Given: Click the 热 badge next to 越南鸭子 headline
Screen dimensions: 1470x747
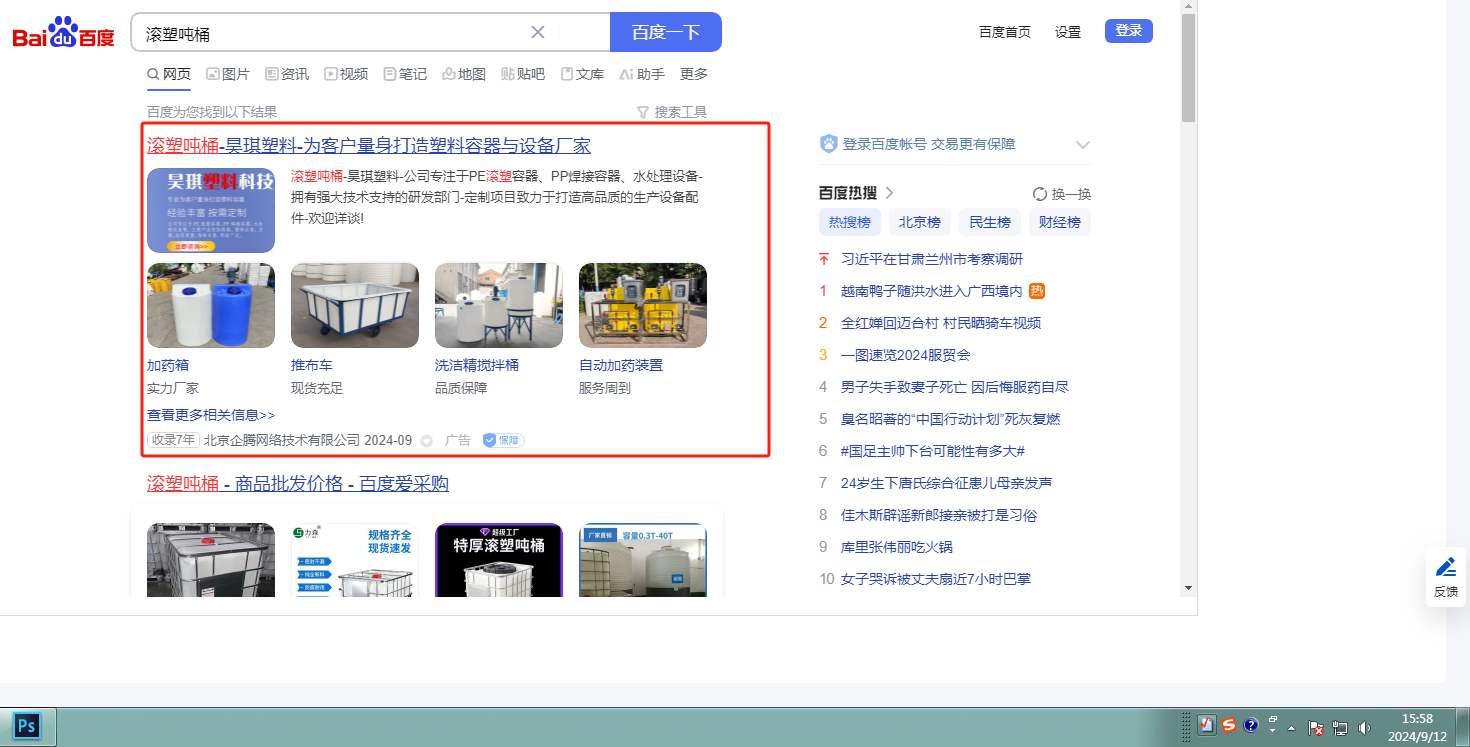Looking at the screenshot, I should tap(1037, 291).
